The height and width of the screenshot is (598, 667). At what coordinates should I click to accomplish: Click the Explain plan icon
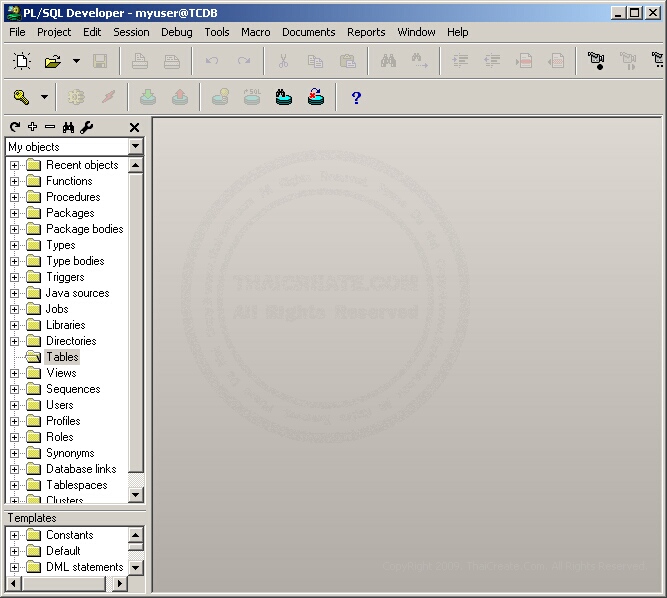click(x=220, y=97)
